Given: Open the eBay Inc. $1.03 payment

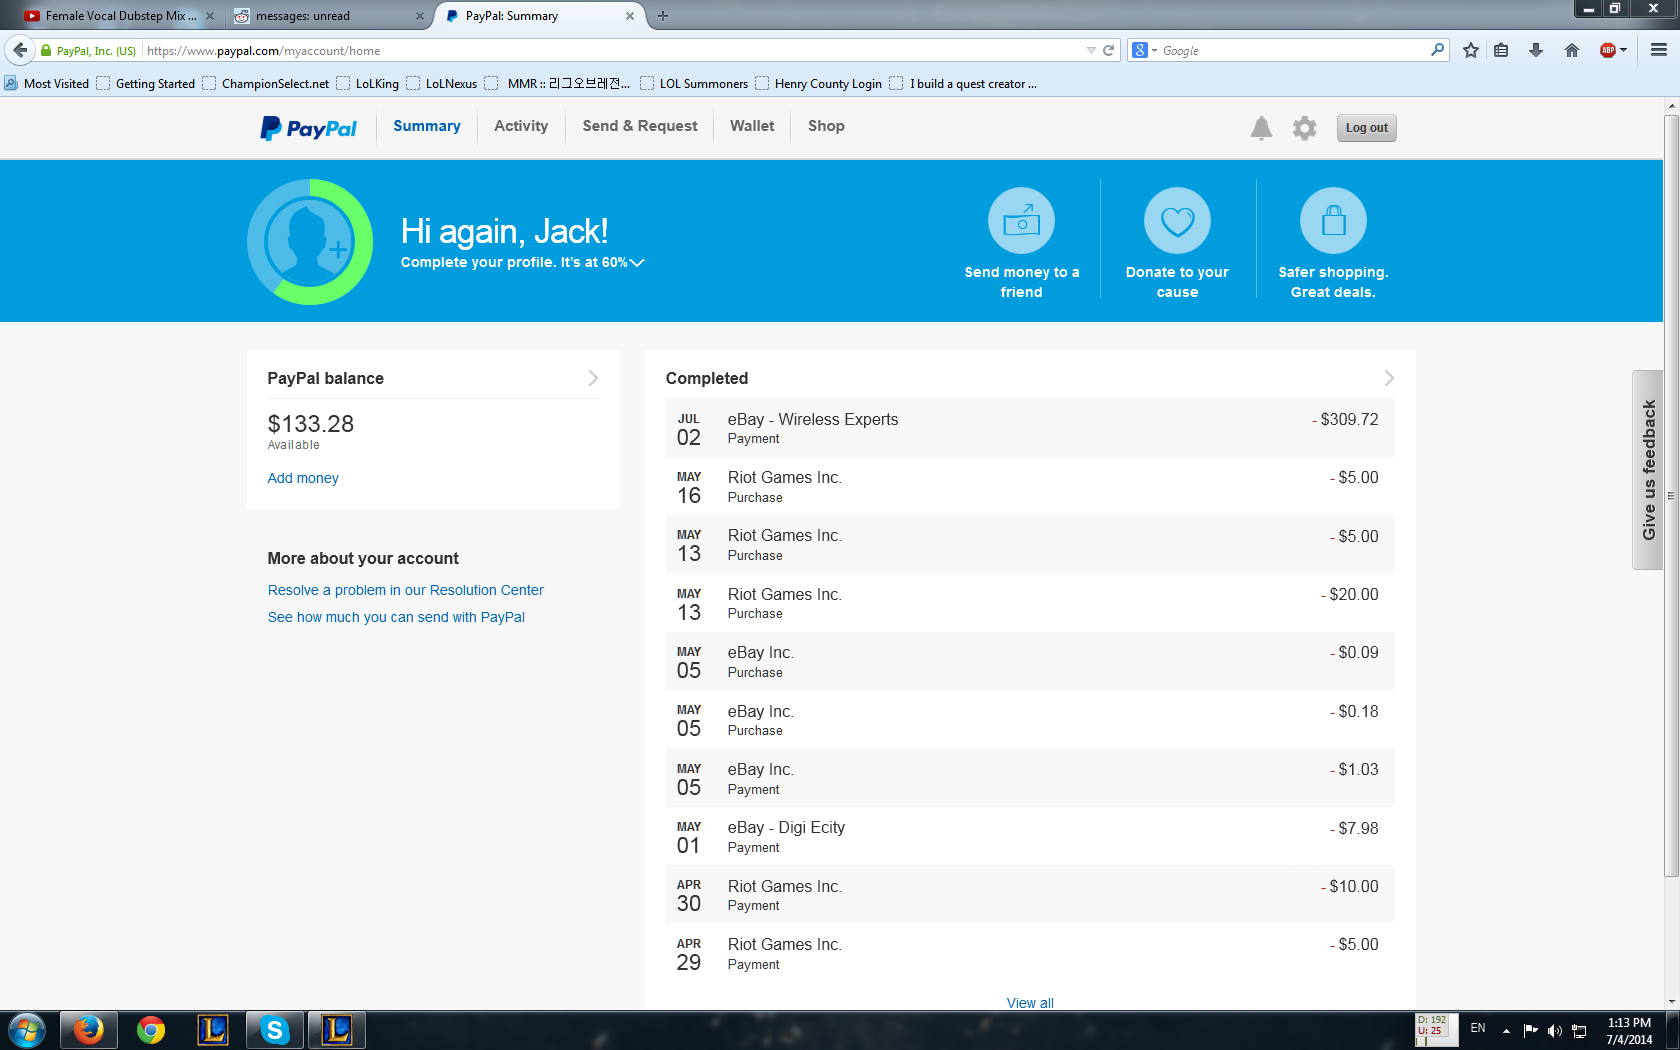Looking at the screenshot, I should point(1030,778).
